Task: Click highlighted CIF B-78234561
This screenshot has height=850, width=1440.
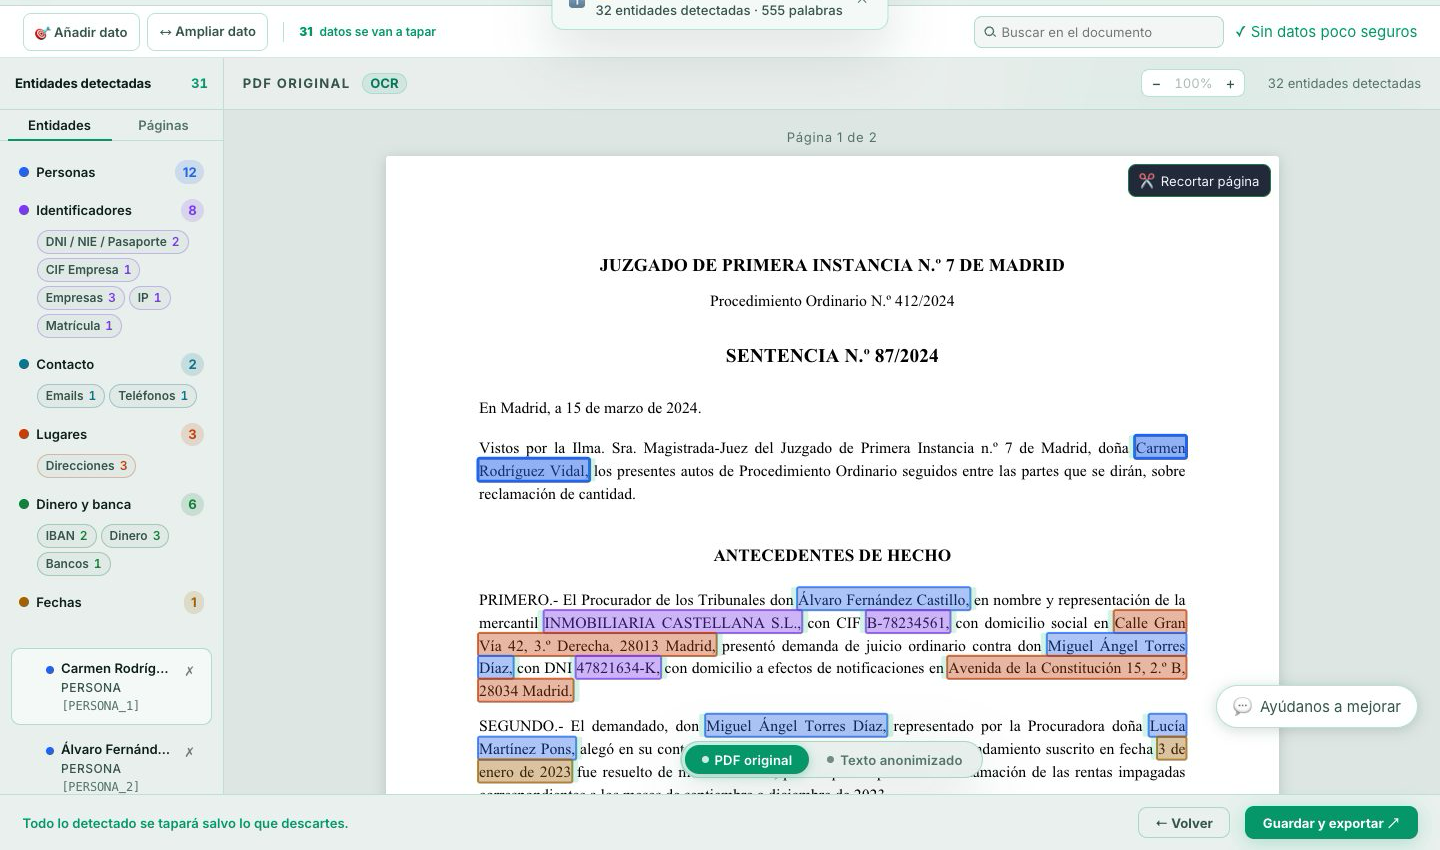Action: (x=908, y=623)
